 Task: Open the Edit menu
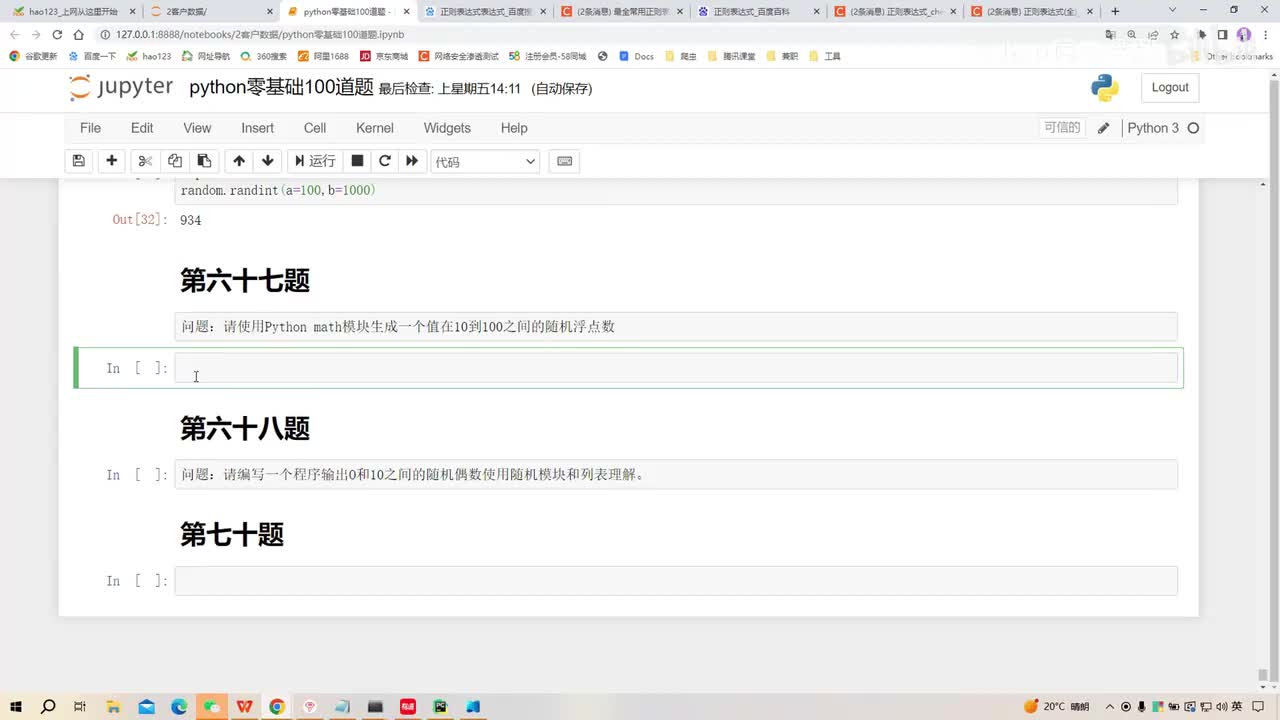(142, 128)
